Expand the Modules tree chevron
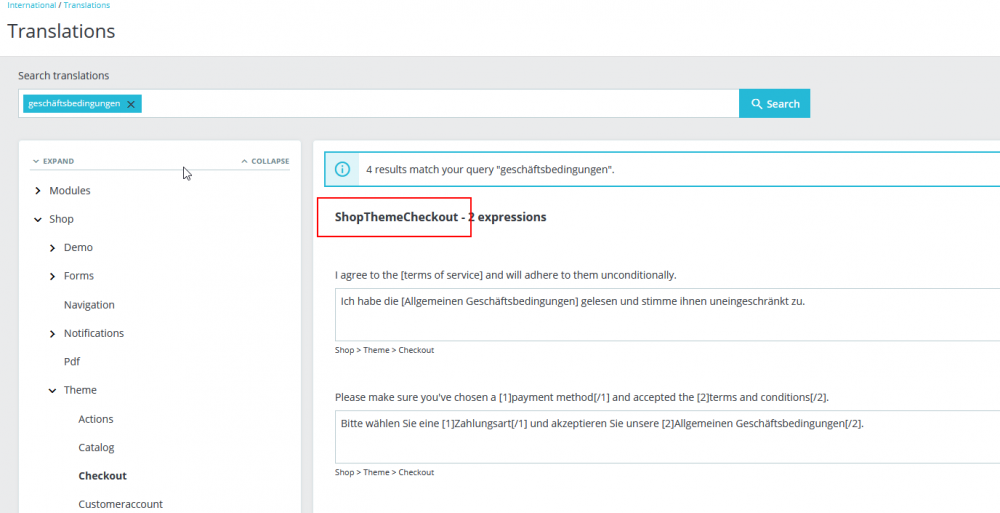Screen dimensions: 1000x513 pos(38,191)
